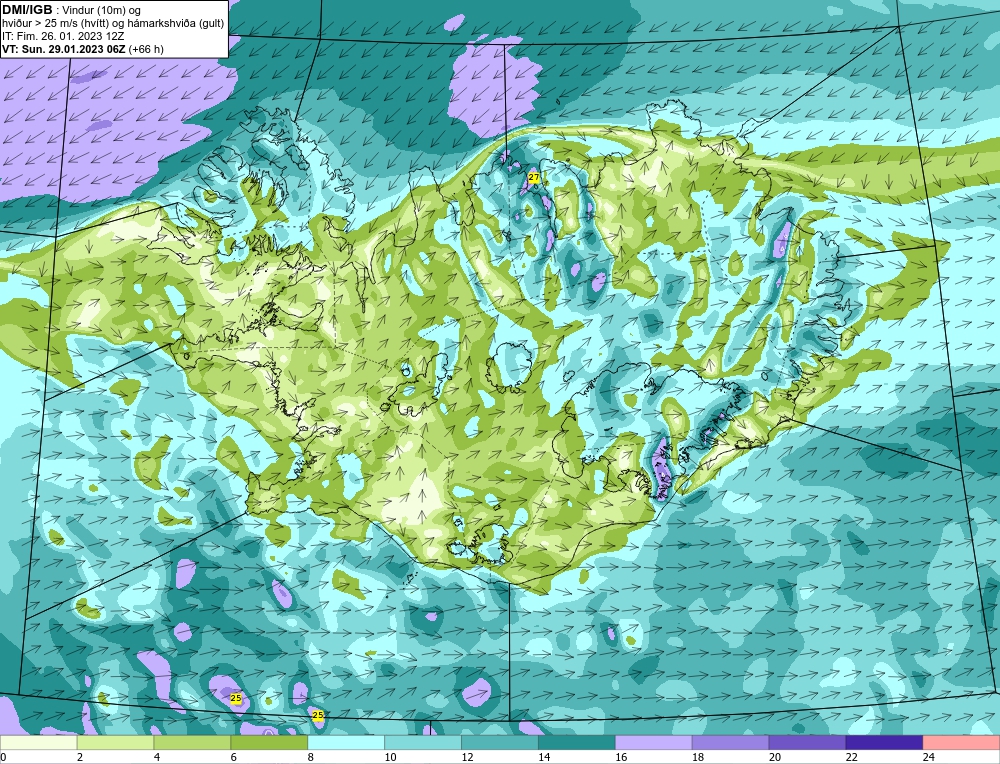The image size is (1000, 764).
Task: Click the legend scale label '6'
Action: tap(233, 758)
